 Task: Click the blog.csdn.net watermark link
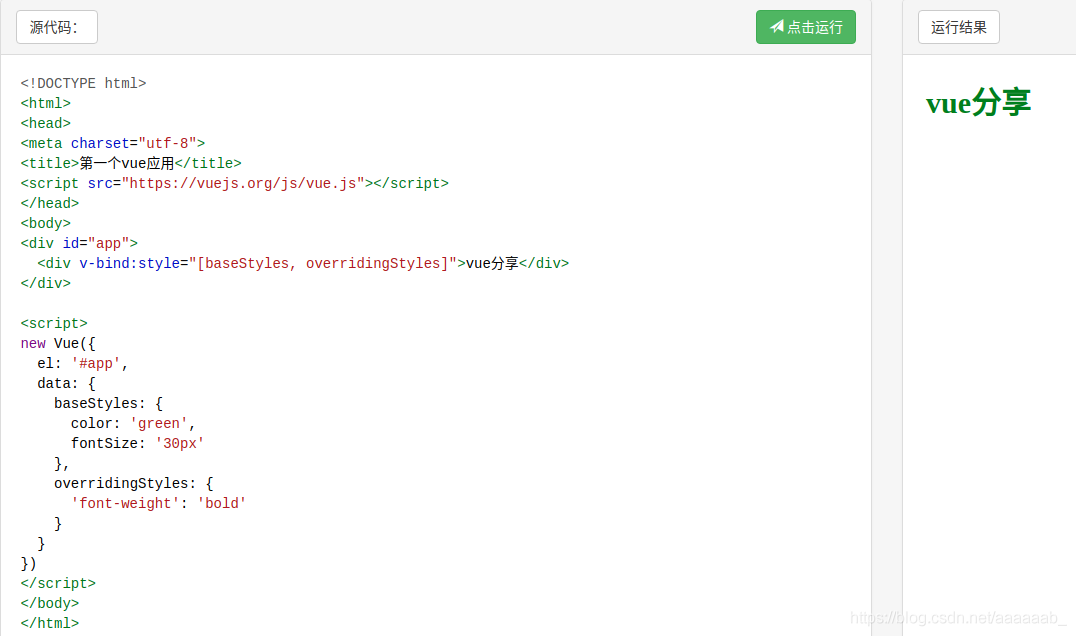click(957, 619)
